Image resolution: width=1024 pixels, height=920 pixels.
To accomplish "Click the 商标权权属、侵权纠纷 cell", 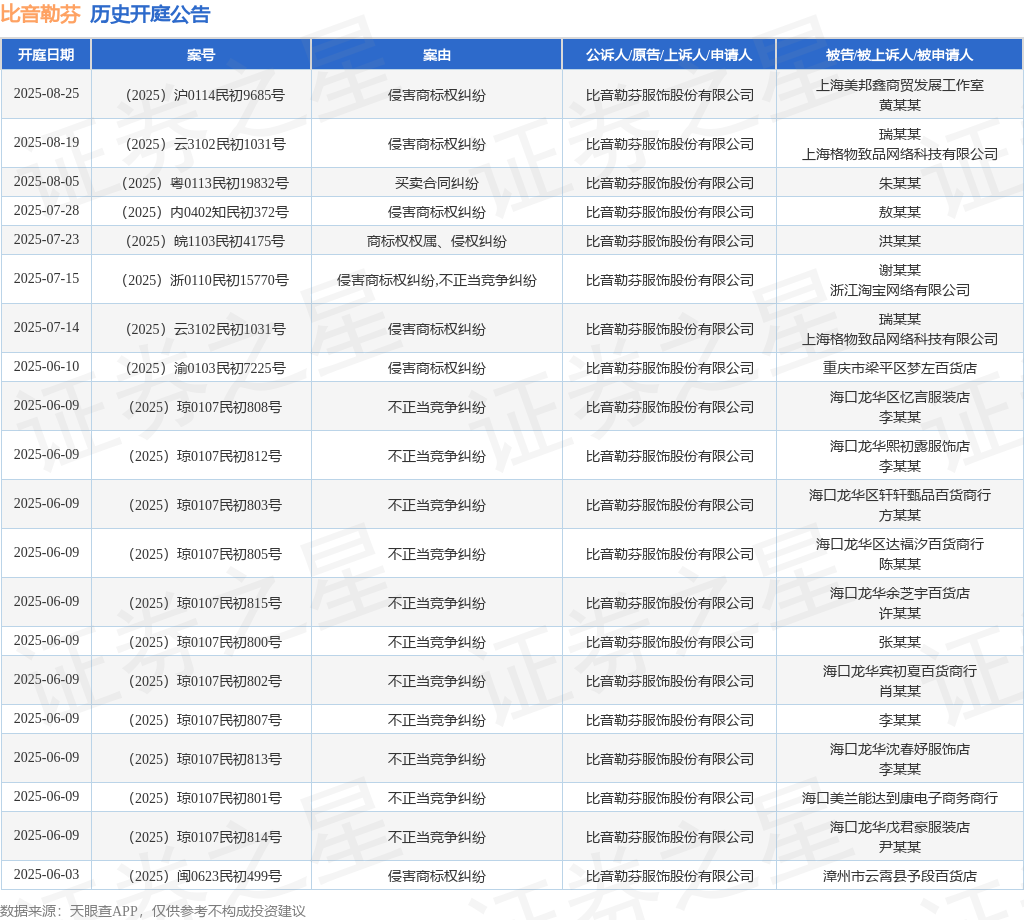I will tap(436, 242).
